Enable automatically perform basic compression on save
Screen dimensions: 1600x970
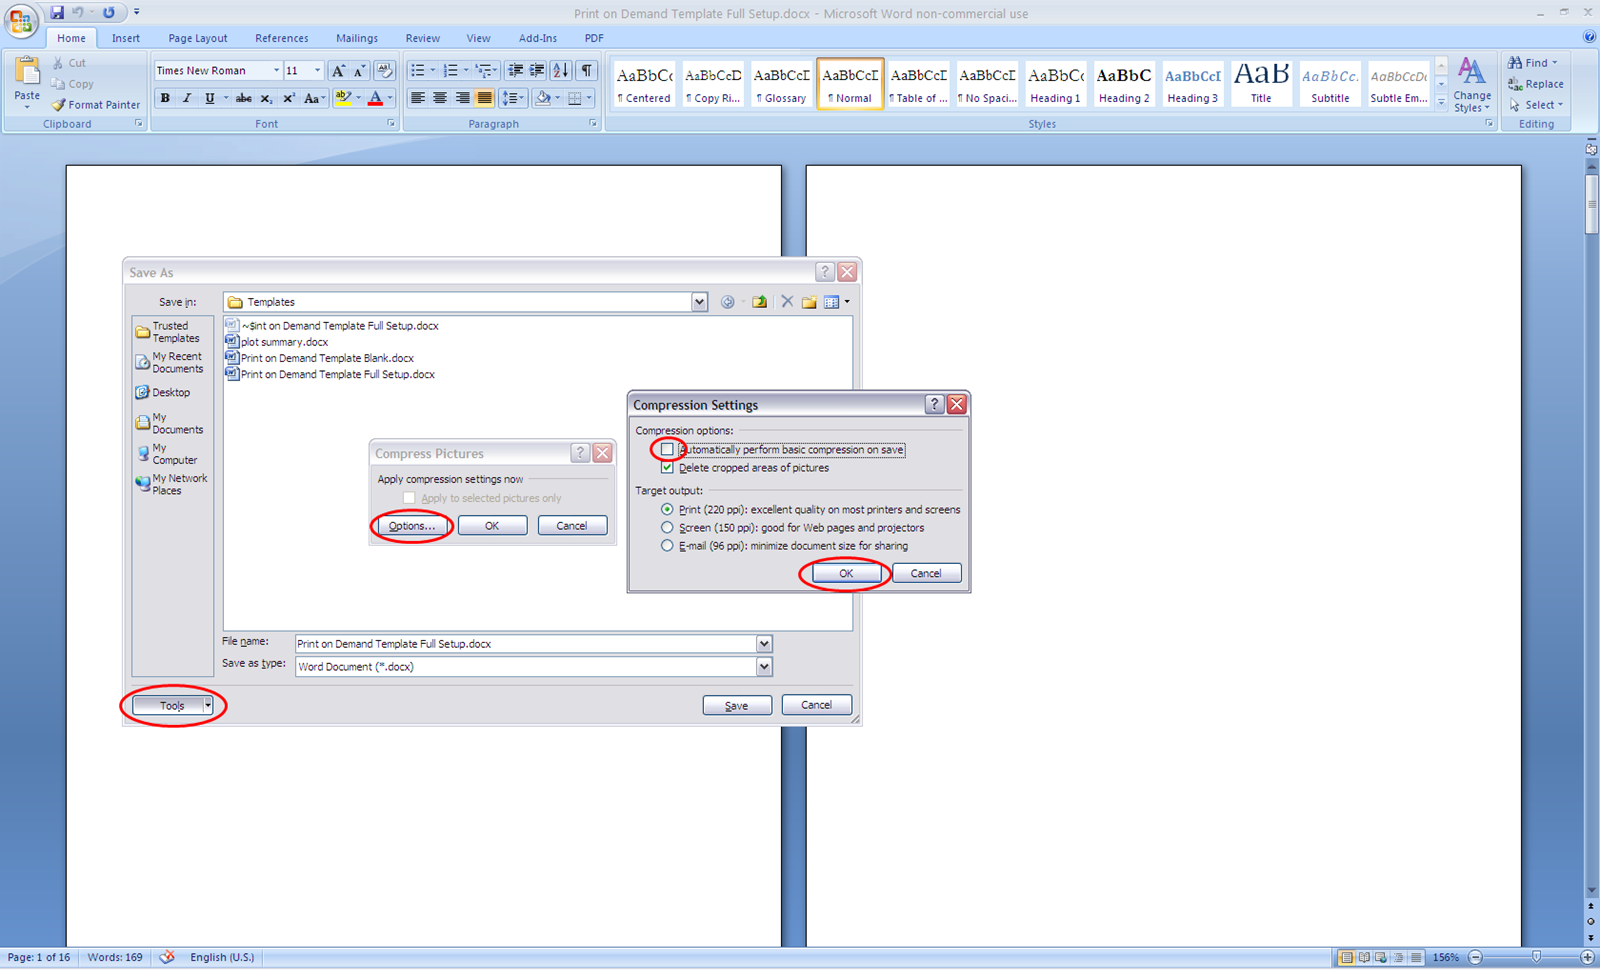[667, 449]
